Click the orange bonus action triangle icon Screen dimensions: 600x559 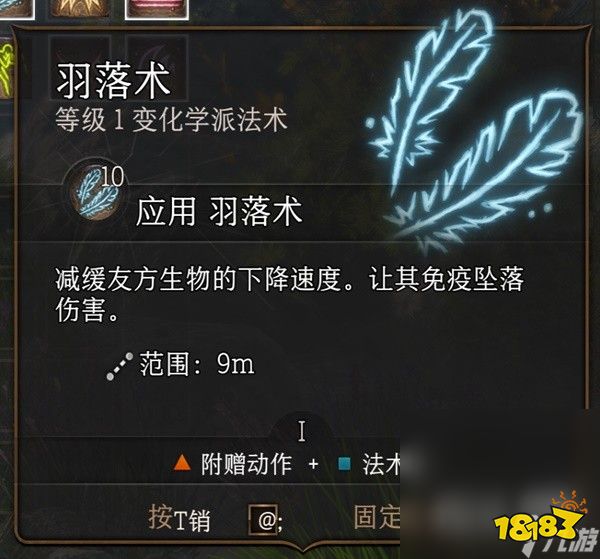pyautogui.click(x=182, y=463)
